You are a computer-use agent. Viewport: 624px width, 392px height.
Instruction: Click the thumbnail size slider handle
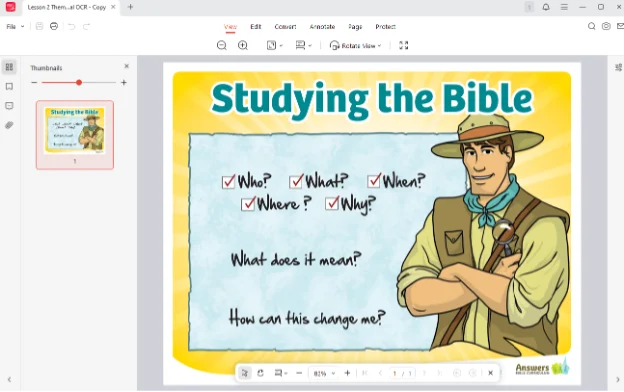pos(79,82)
